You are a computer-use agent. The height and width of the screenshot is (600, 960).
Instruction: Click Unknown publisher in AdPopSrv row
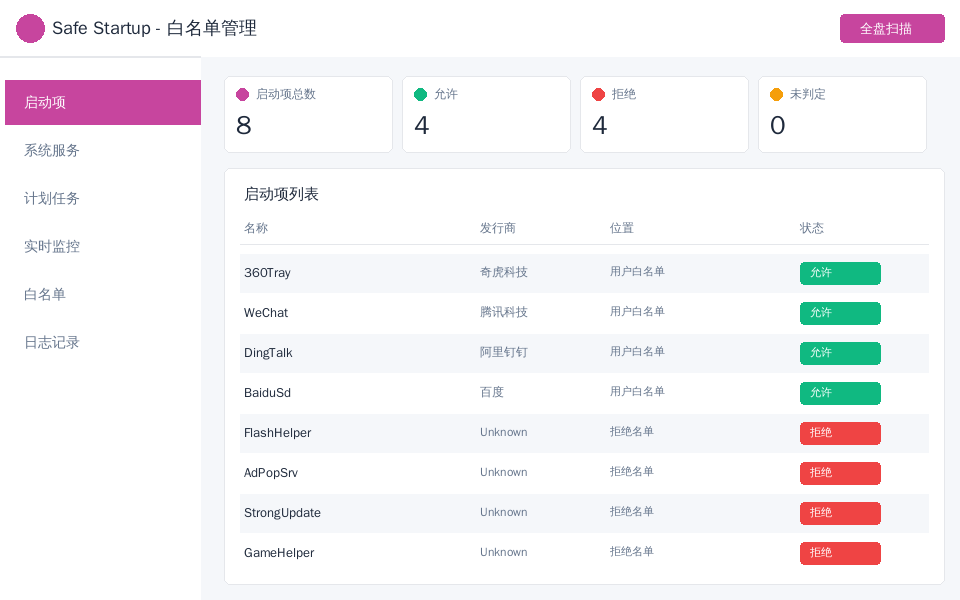click(x=503, y=472)
